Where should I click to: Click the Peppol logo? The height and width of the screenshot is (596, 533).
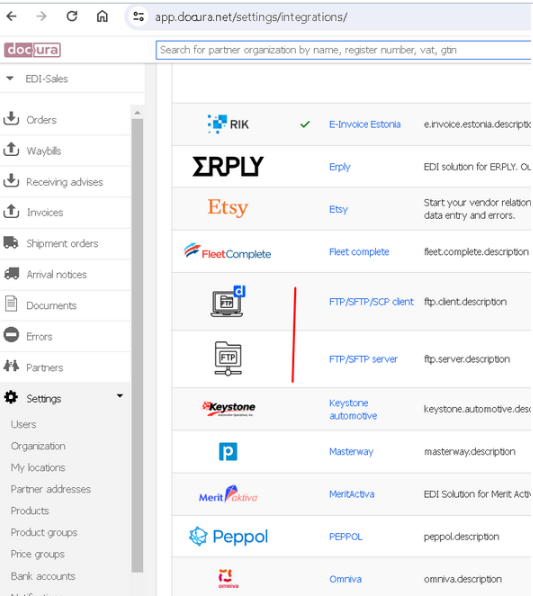228,536
